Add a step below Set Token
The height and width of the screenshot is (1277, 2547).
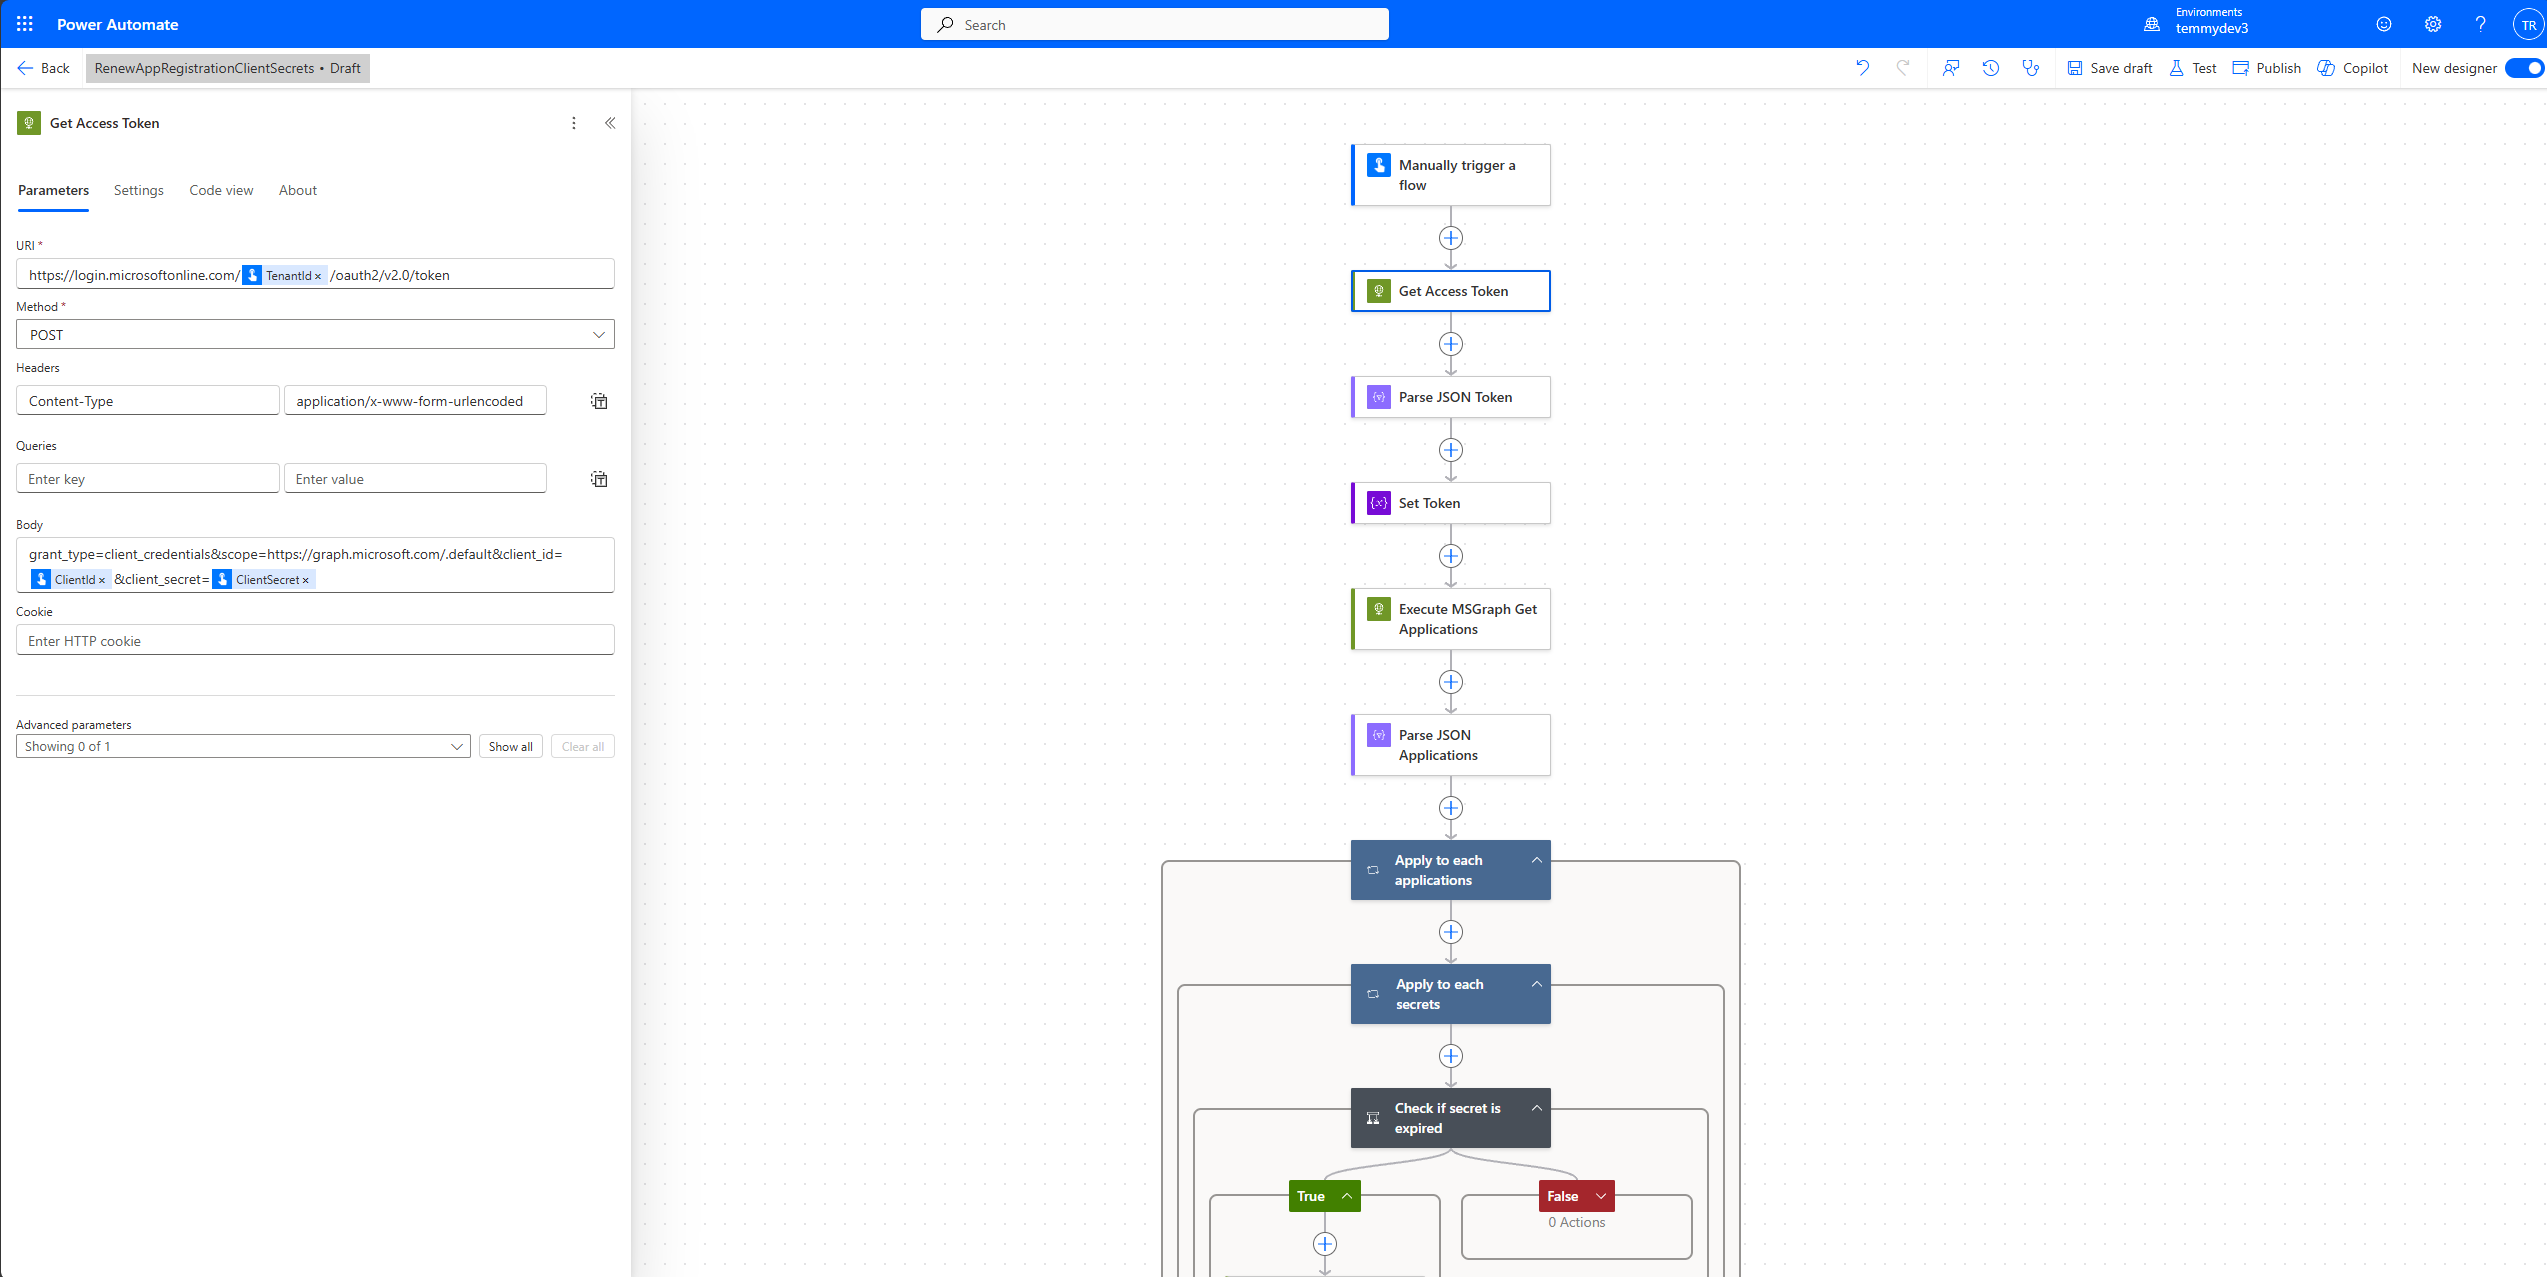1451,556
